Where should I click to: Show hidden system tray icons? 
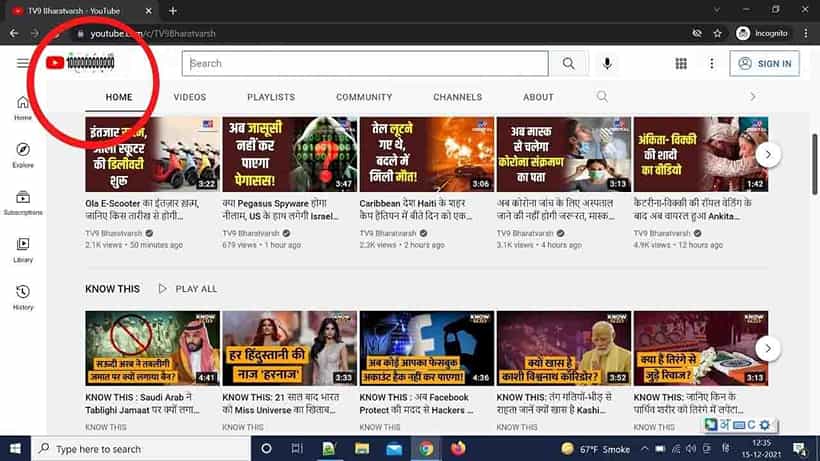644,448
